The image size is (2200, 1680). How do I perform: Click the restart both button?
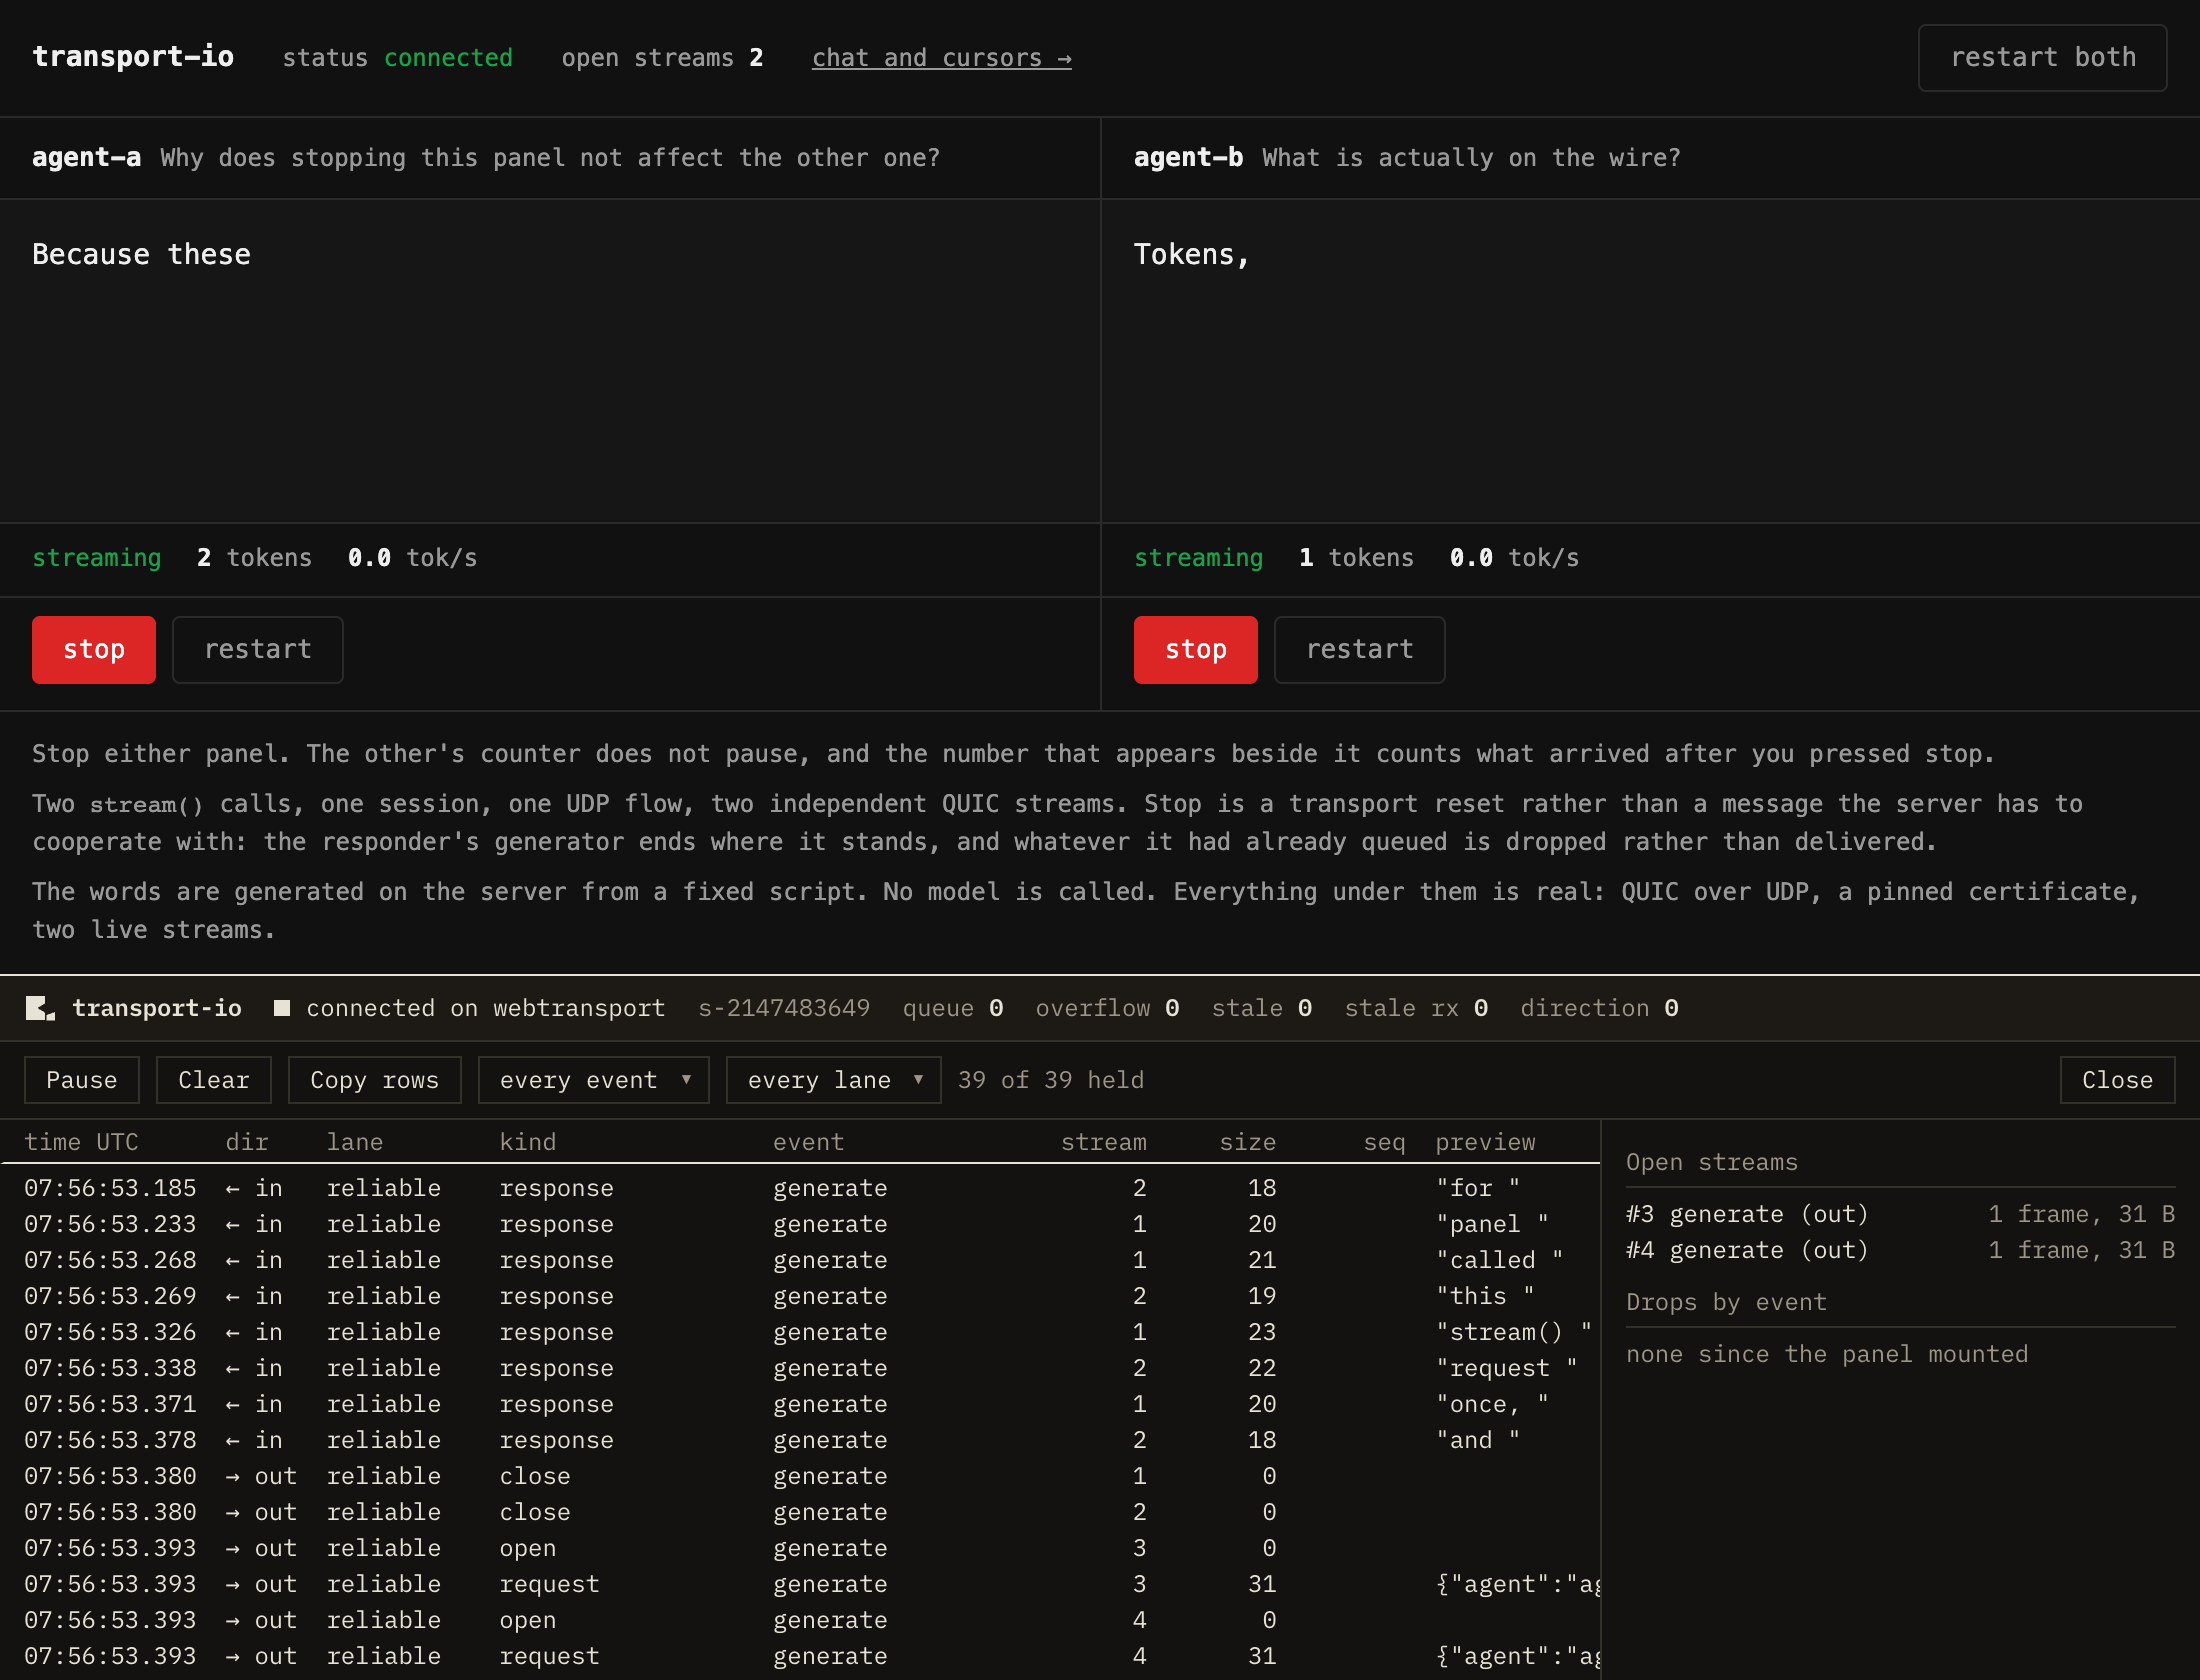click(2043, 58)
